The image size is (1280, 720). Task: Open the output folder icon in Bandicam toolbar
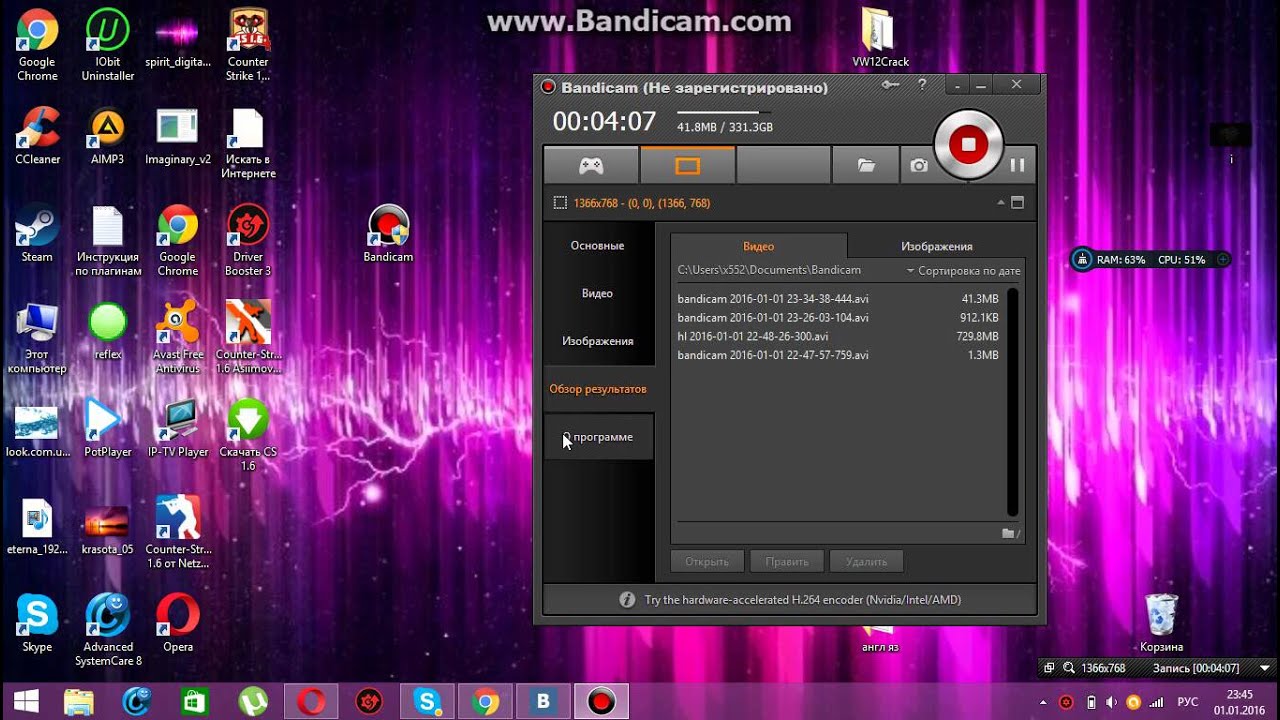click(866, 166)
